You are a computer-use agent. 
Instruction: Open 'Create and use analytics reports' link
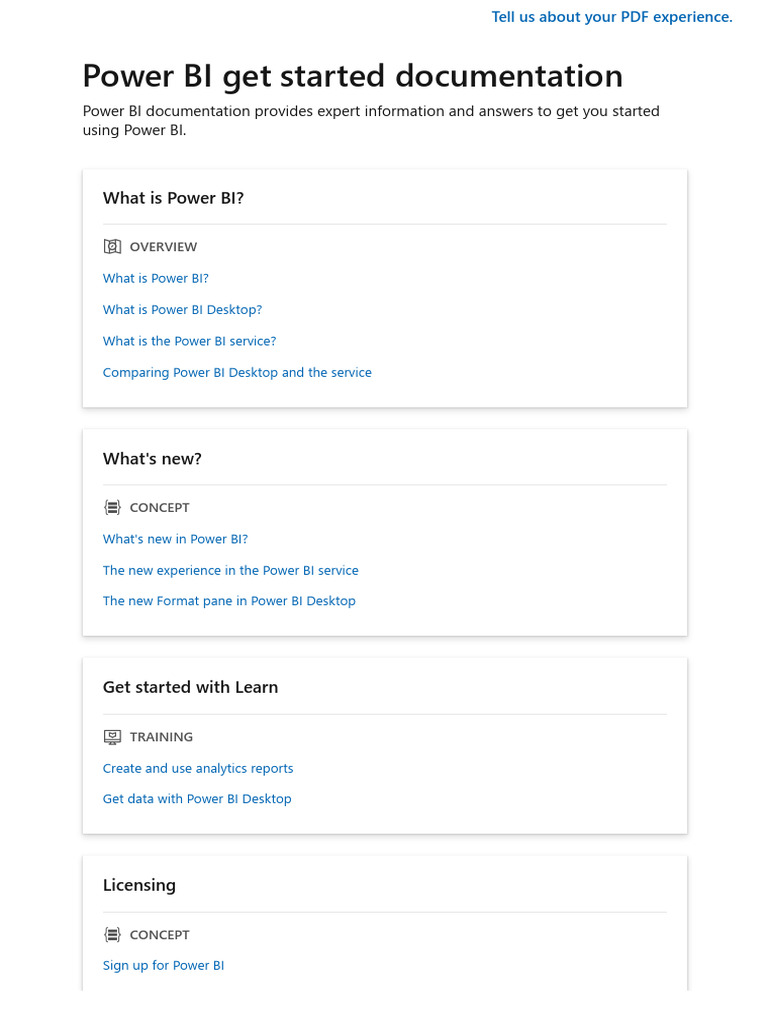click(198, 769)
